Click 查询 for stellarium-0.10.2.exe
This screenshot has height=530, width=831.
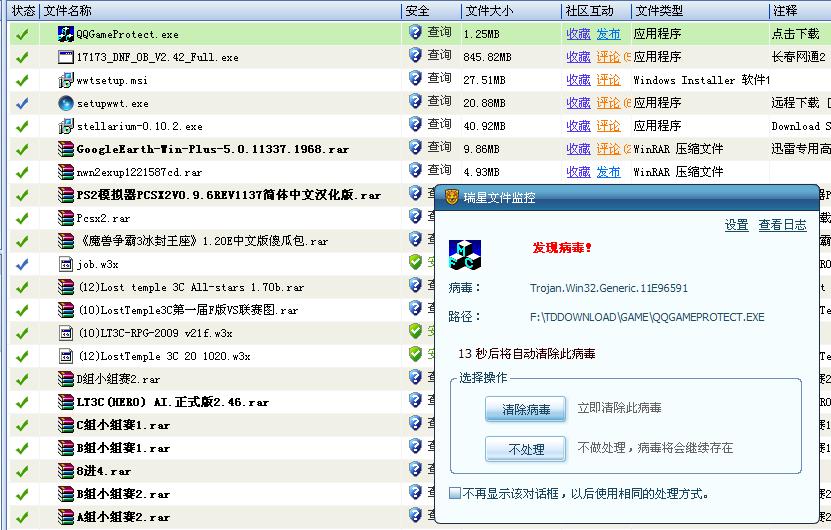coord(439,125)
